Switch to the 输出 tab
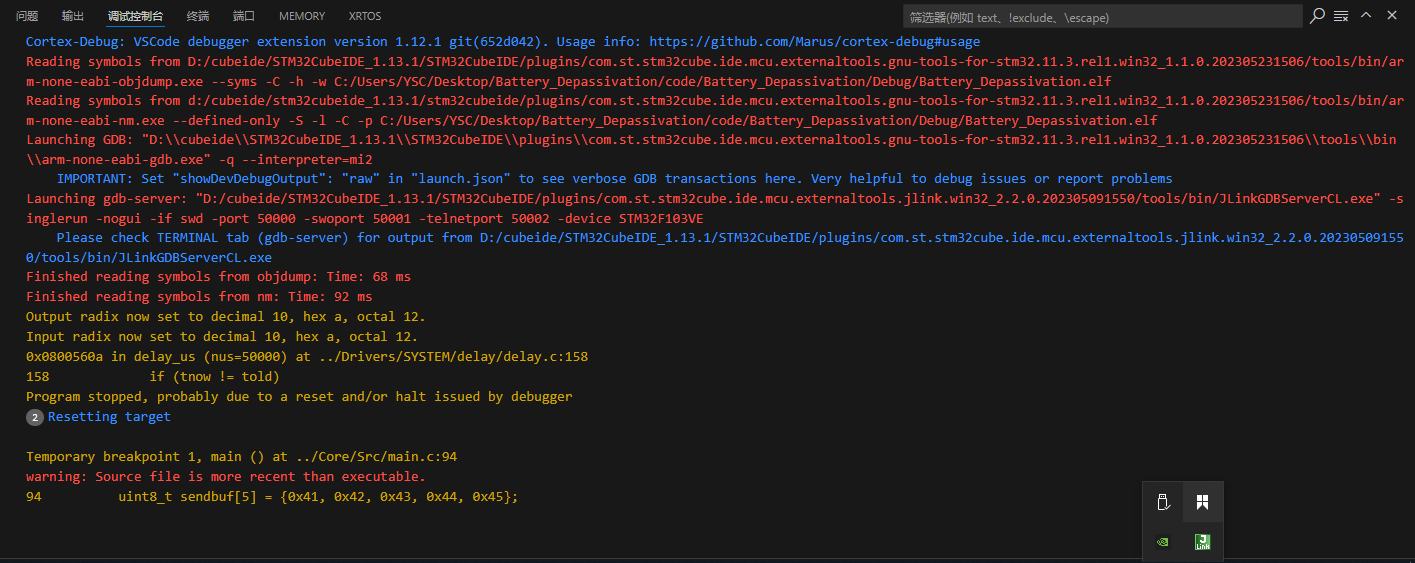The image size is (1415, 563). 73,16
